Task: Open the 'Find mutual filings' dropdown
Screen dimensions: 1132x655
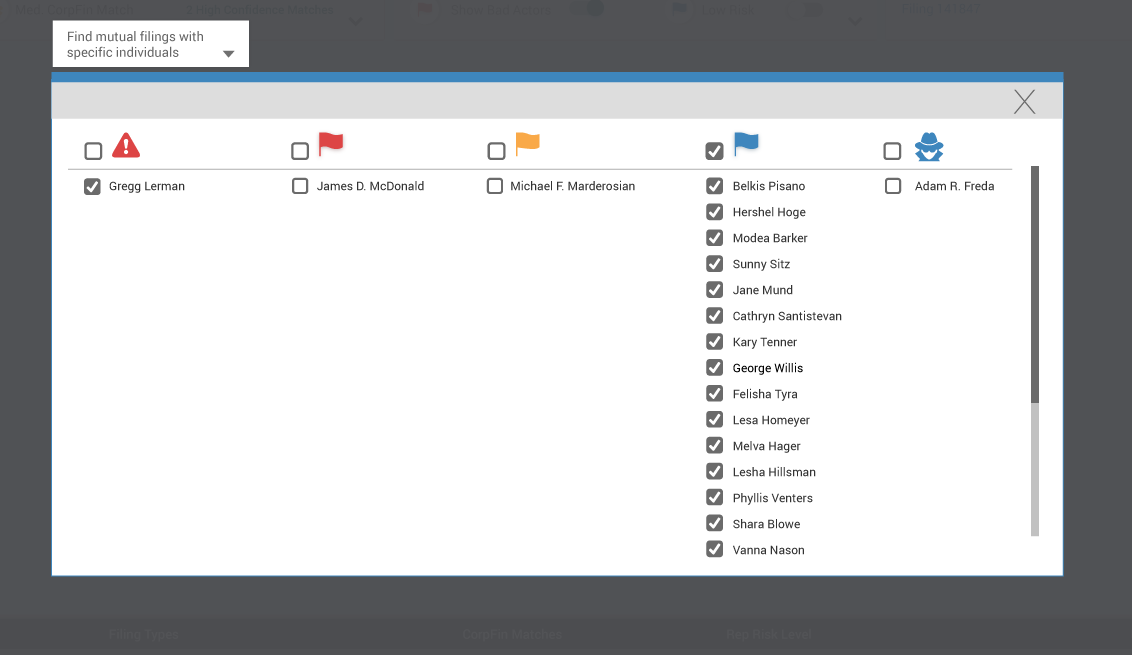Action: click(x=150, y=45)
